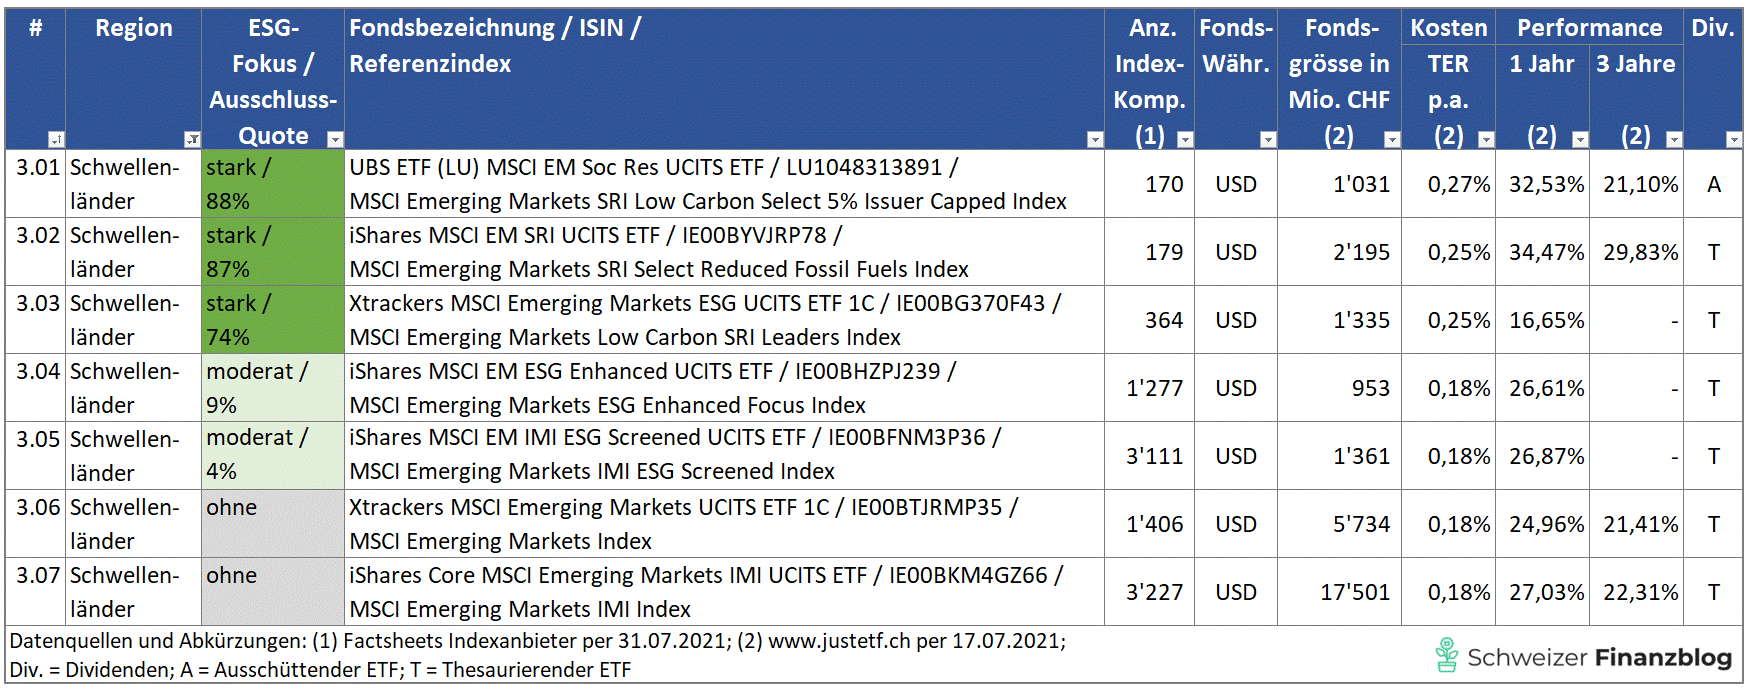Open the sort dropdown in the # column
The image size is (1747, 689).
[x=56, y=140]
